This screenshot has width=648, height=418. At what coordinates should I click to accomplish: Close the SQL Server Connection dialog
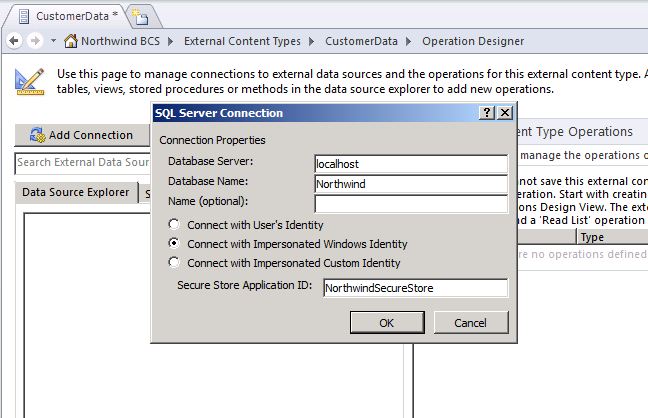pos(505,112)
